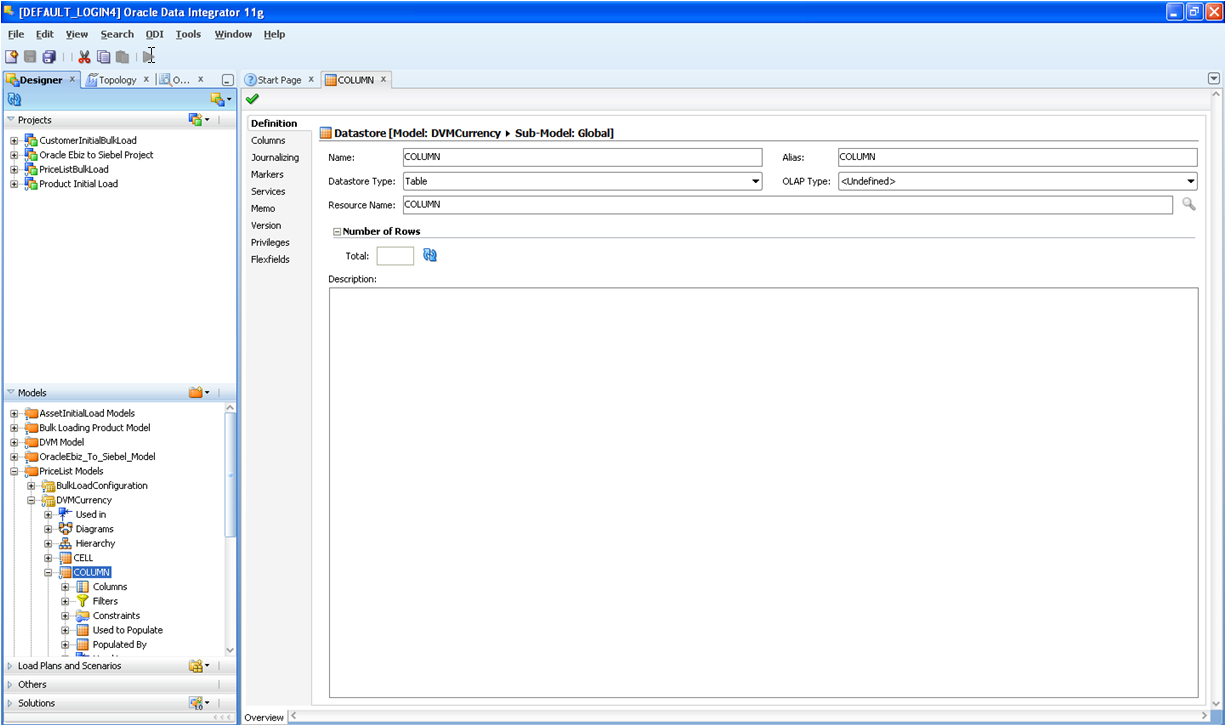Viewport: 1225px width, 725px height.
Task: Switch to the Designer tab
Action: pyautogui.click(x=41, y=80)
